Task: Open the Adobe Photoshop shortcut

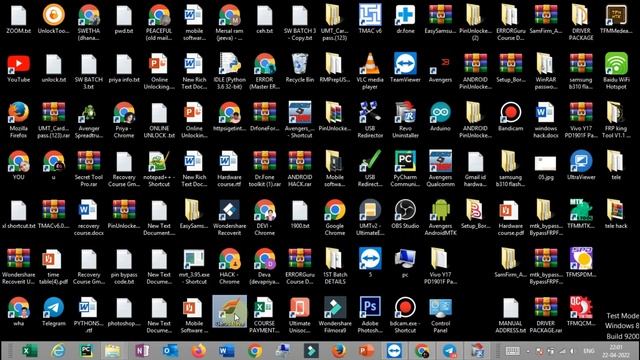Action: click(x=370, y=315)
